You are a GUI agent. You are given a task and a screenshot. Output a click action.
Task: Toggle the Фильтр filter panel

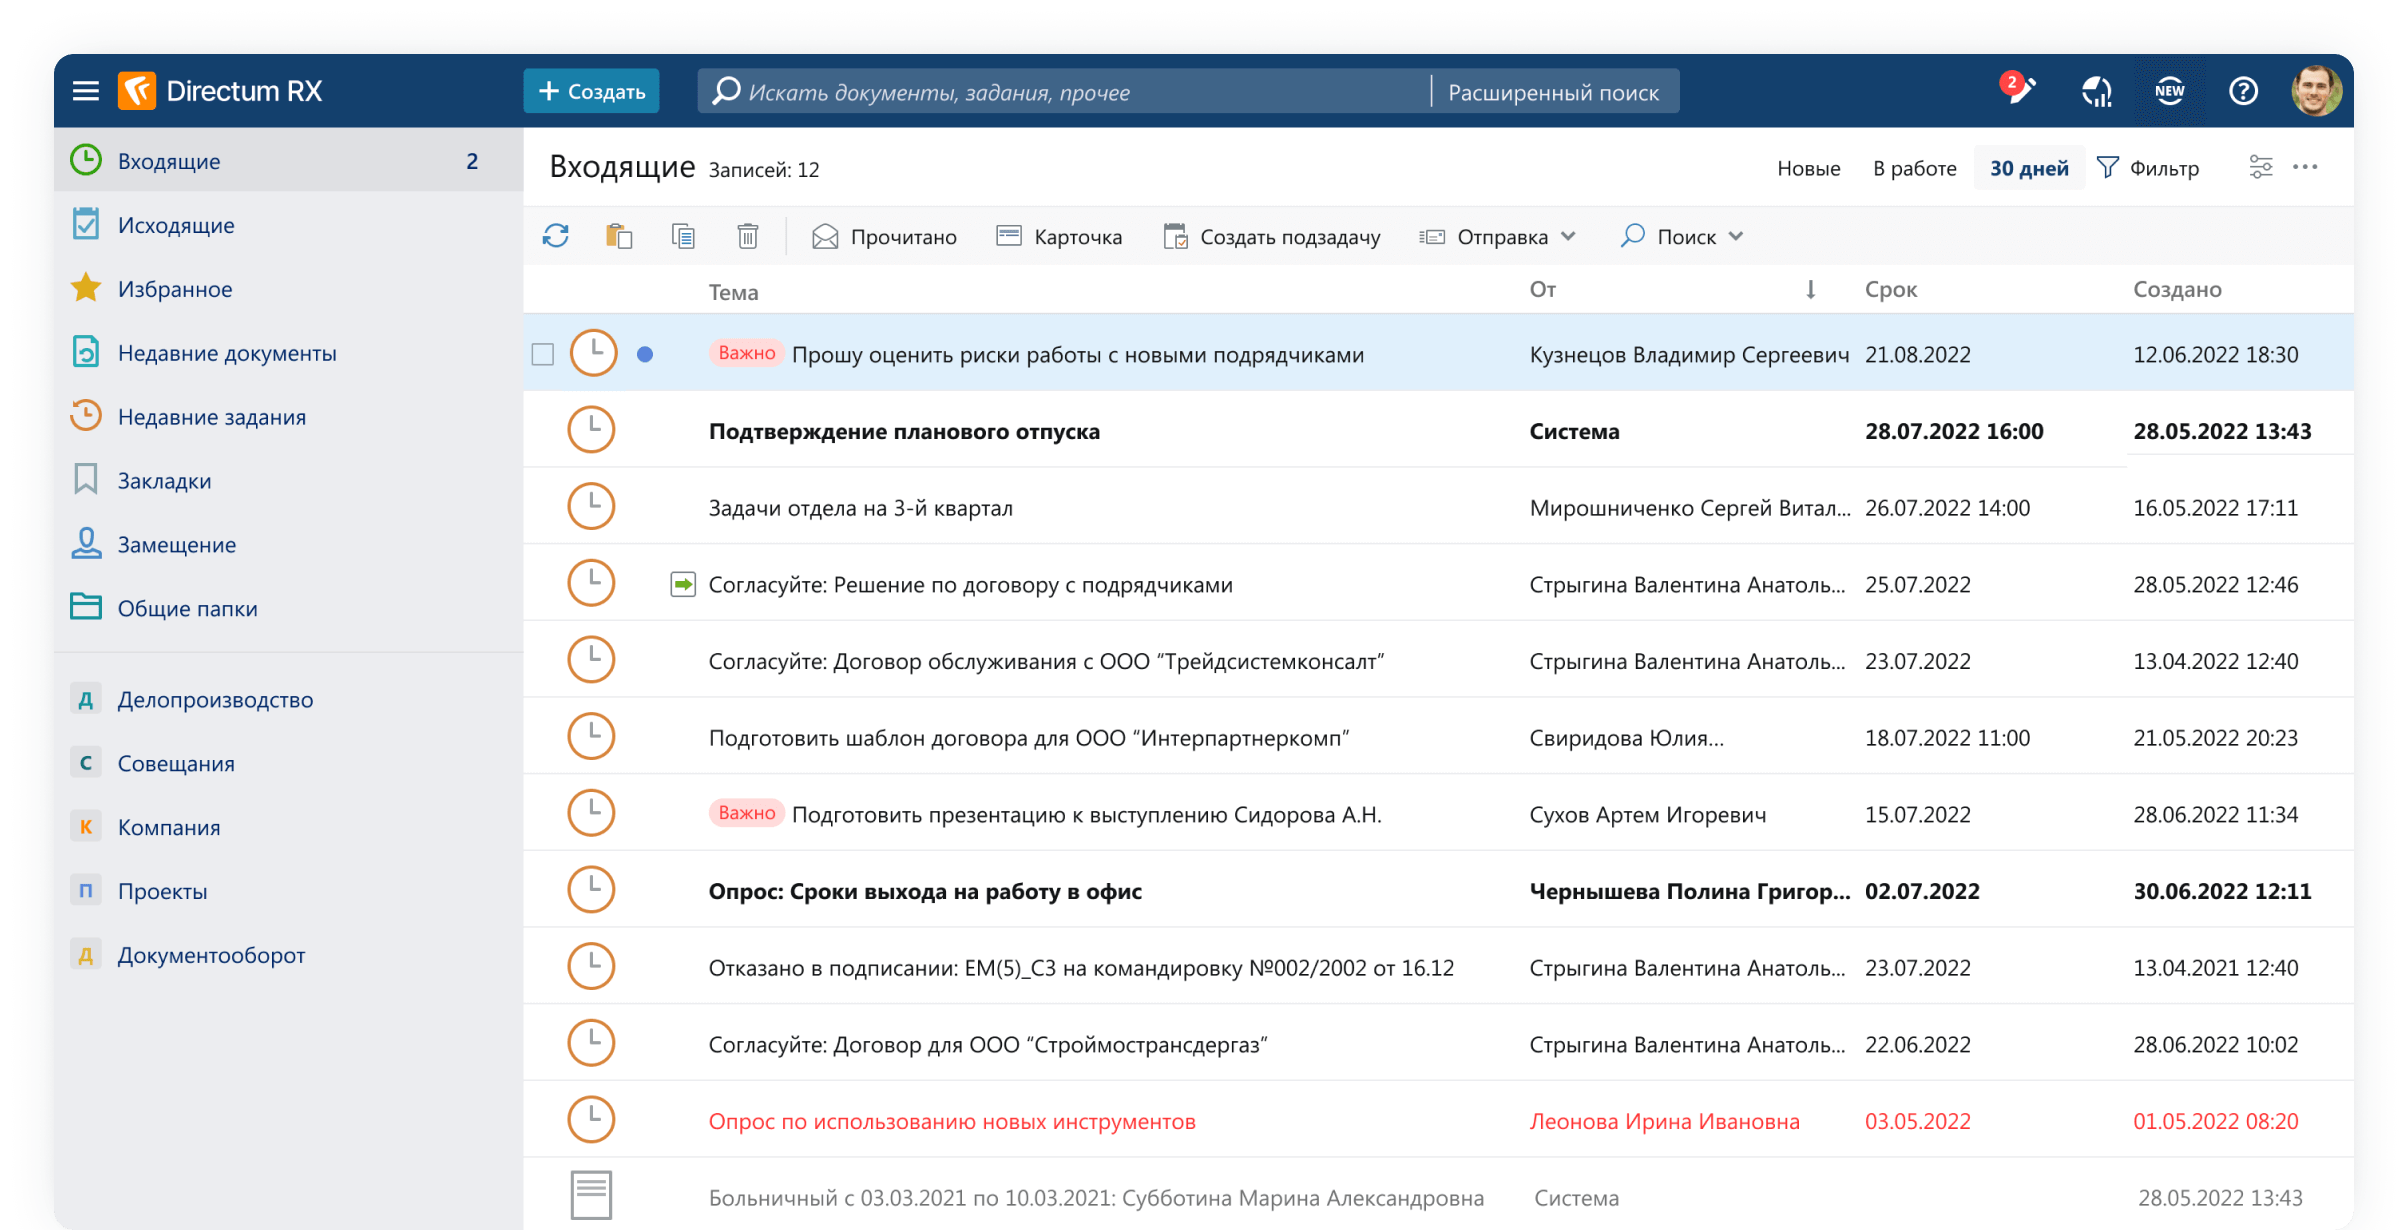click(x=2148, y=168)
